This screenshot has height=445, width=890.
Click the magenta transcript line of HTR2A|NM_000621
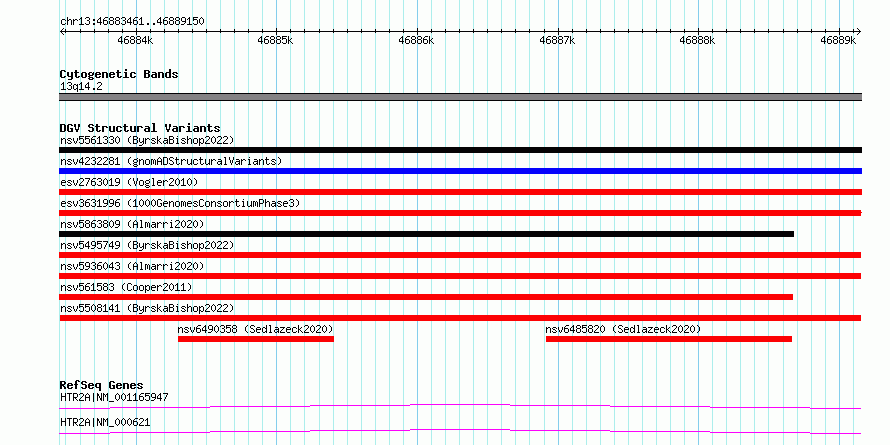(460, 431)
